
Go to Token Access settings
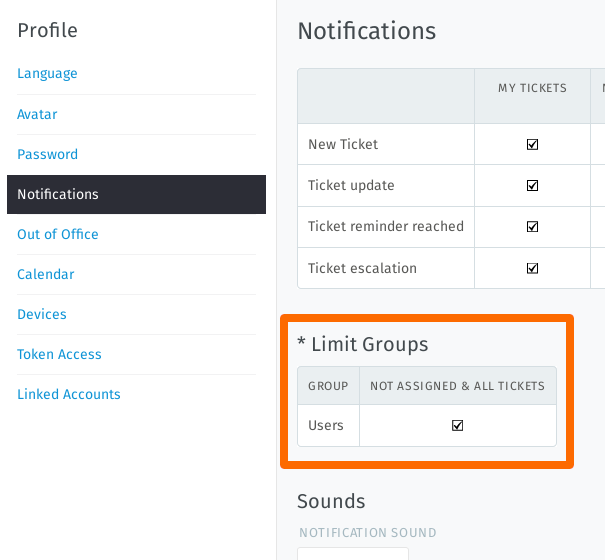[59, 354]
